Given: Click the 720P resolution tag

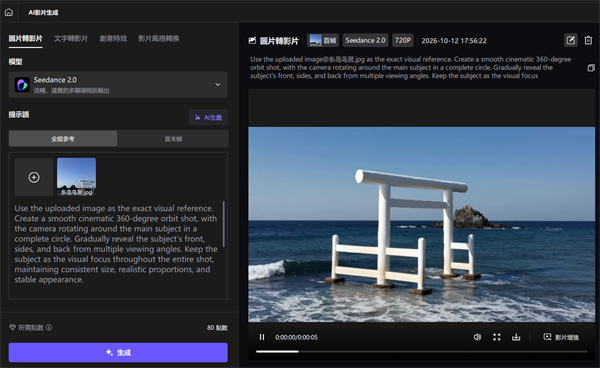Looking at the screenshot, I should point(403,41).
